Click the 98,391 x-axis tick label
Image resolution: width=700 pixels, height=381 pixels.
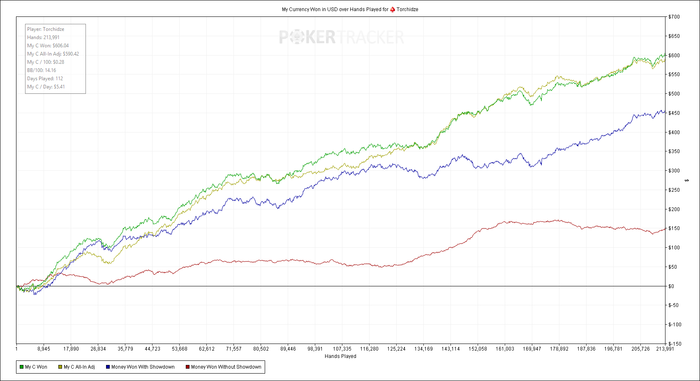click(315, 349)
